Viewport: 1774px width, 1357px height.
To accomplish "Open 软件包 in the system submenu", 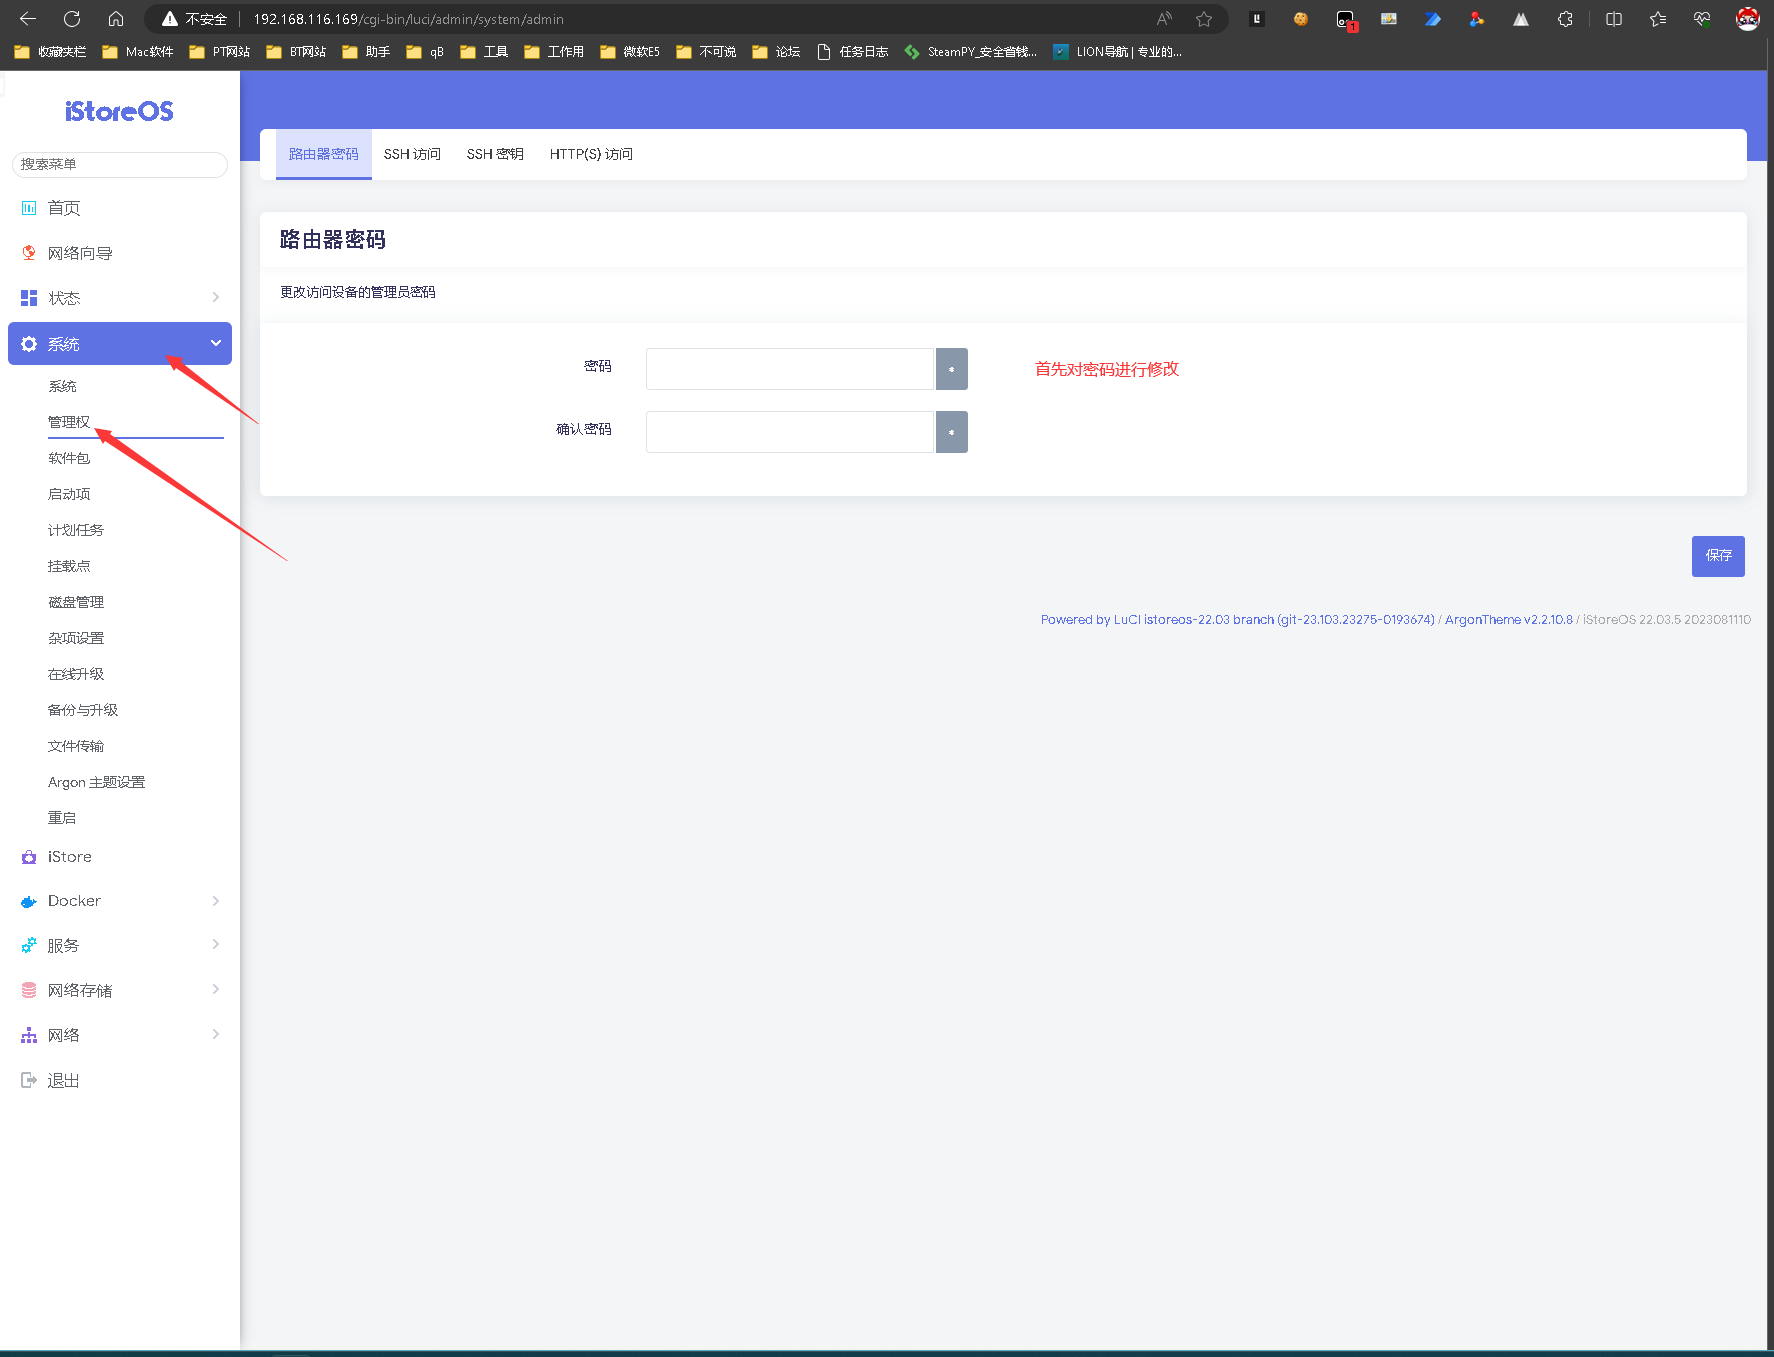I will (x=69, y=458).
